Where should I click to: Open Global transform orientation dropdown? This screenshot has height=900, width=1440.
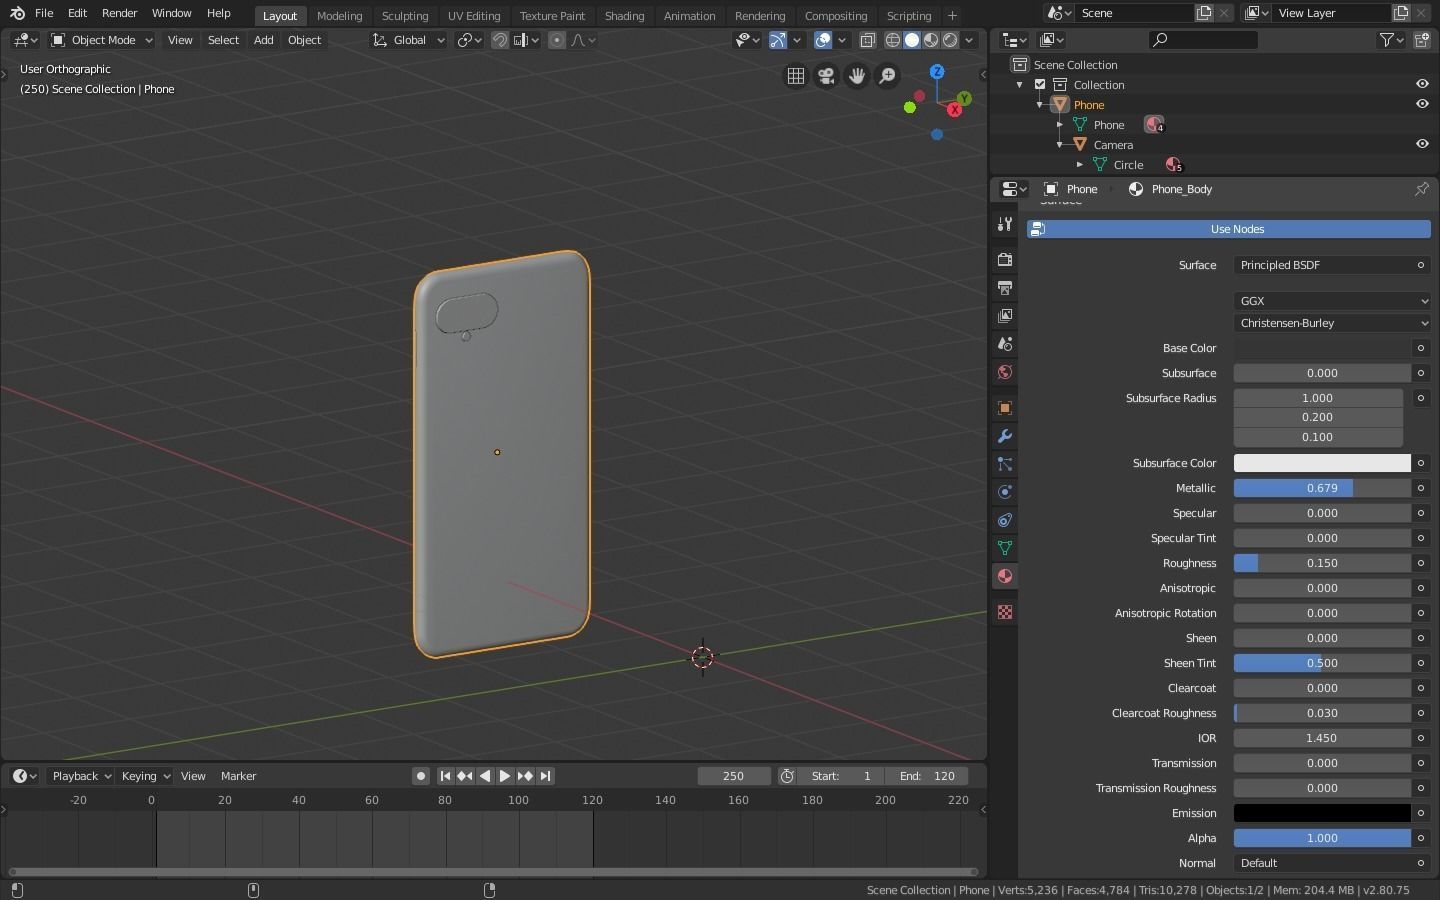click(x=408, y=40)
